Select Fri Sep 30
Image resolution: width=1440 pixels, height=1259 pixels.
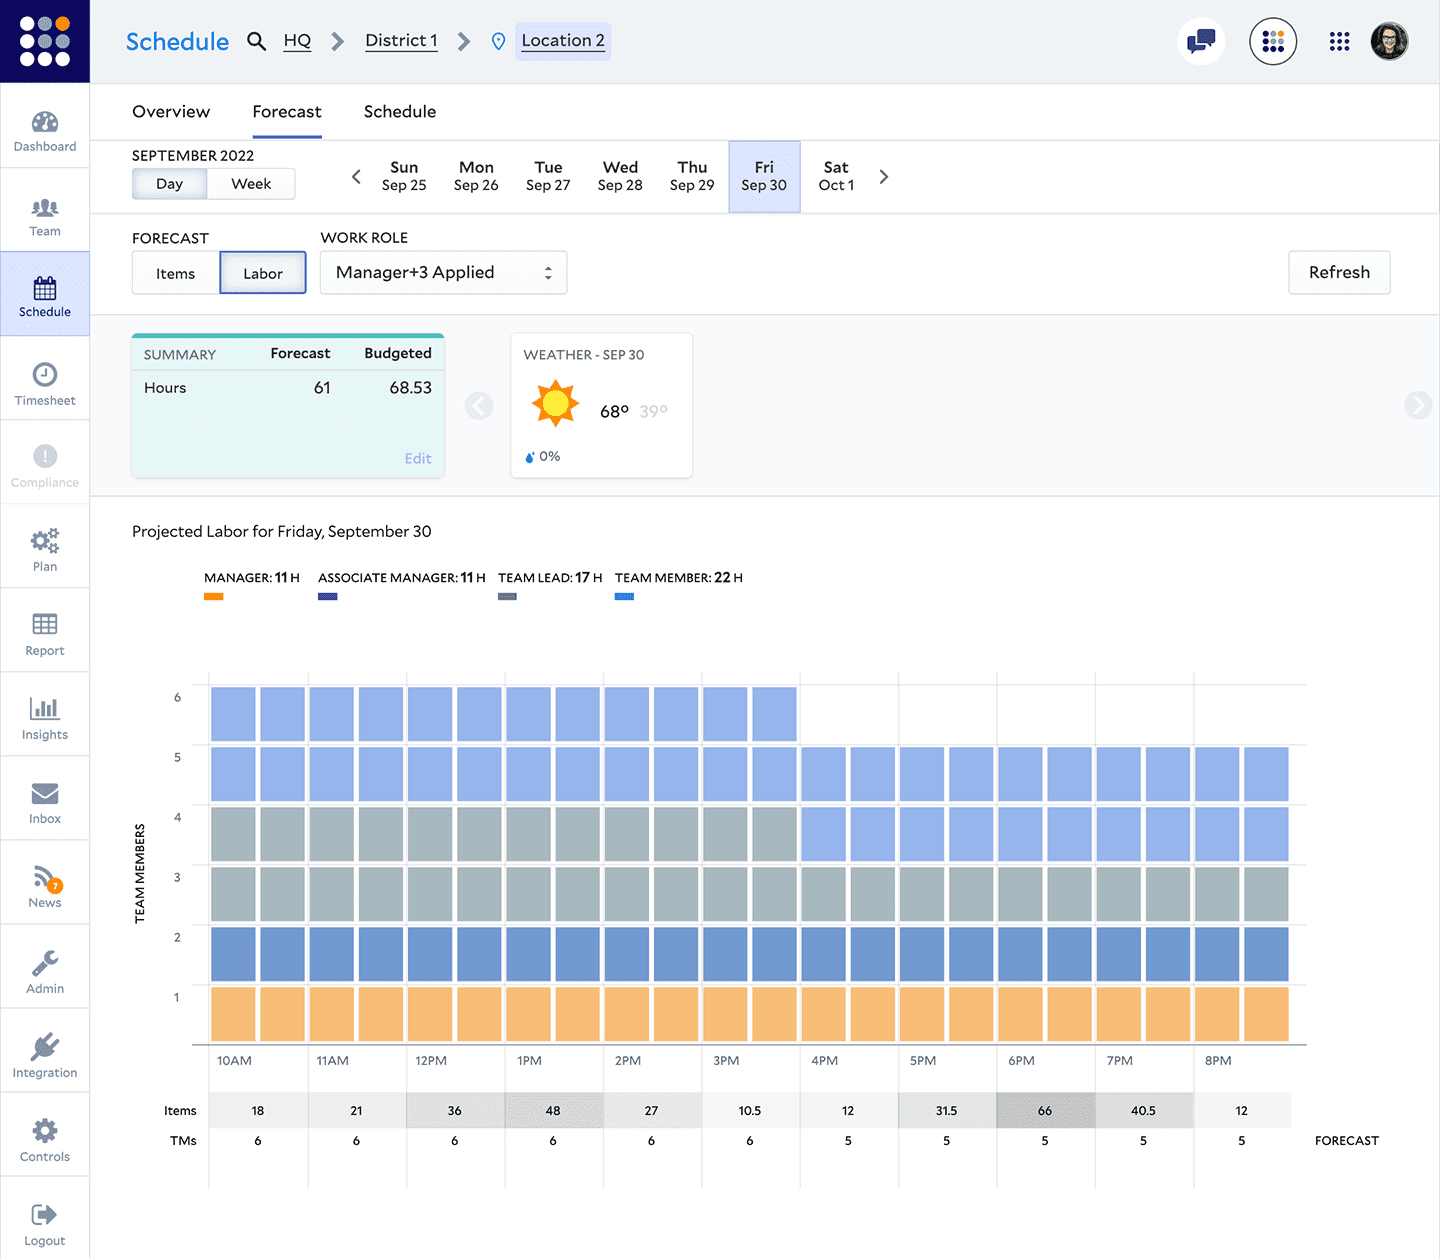764,176
